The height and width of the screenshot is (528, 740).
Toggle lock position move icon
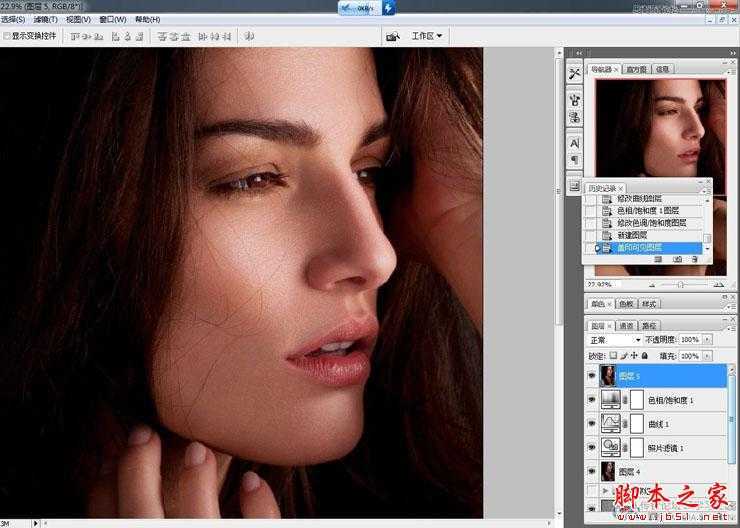point(634,355)
